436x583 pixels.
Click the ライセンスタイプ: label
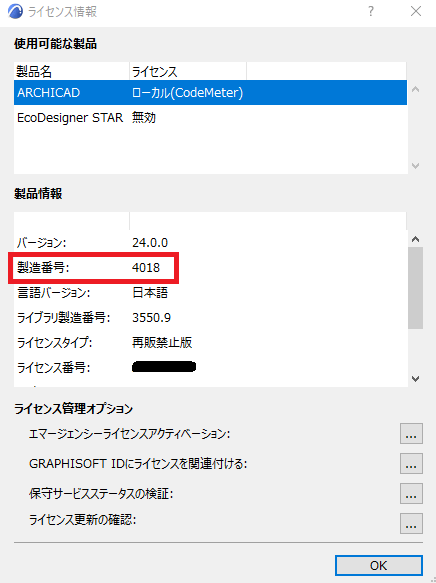coord(55,343)
